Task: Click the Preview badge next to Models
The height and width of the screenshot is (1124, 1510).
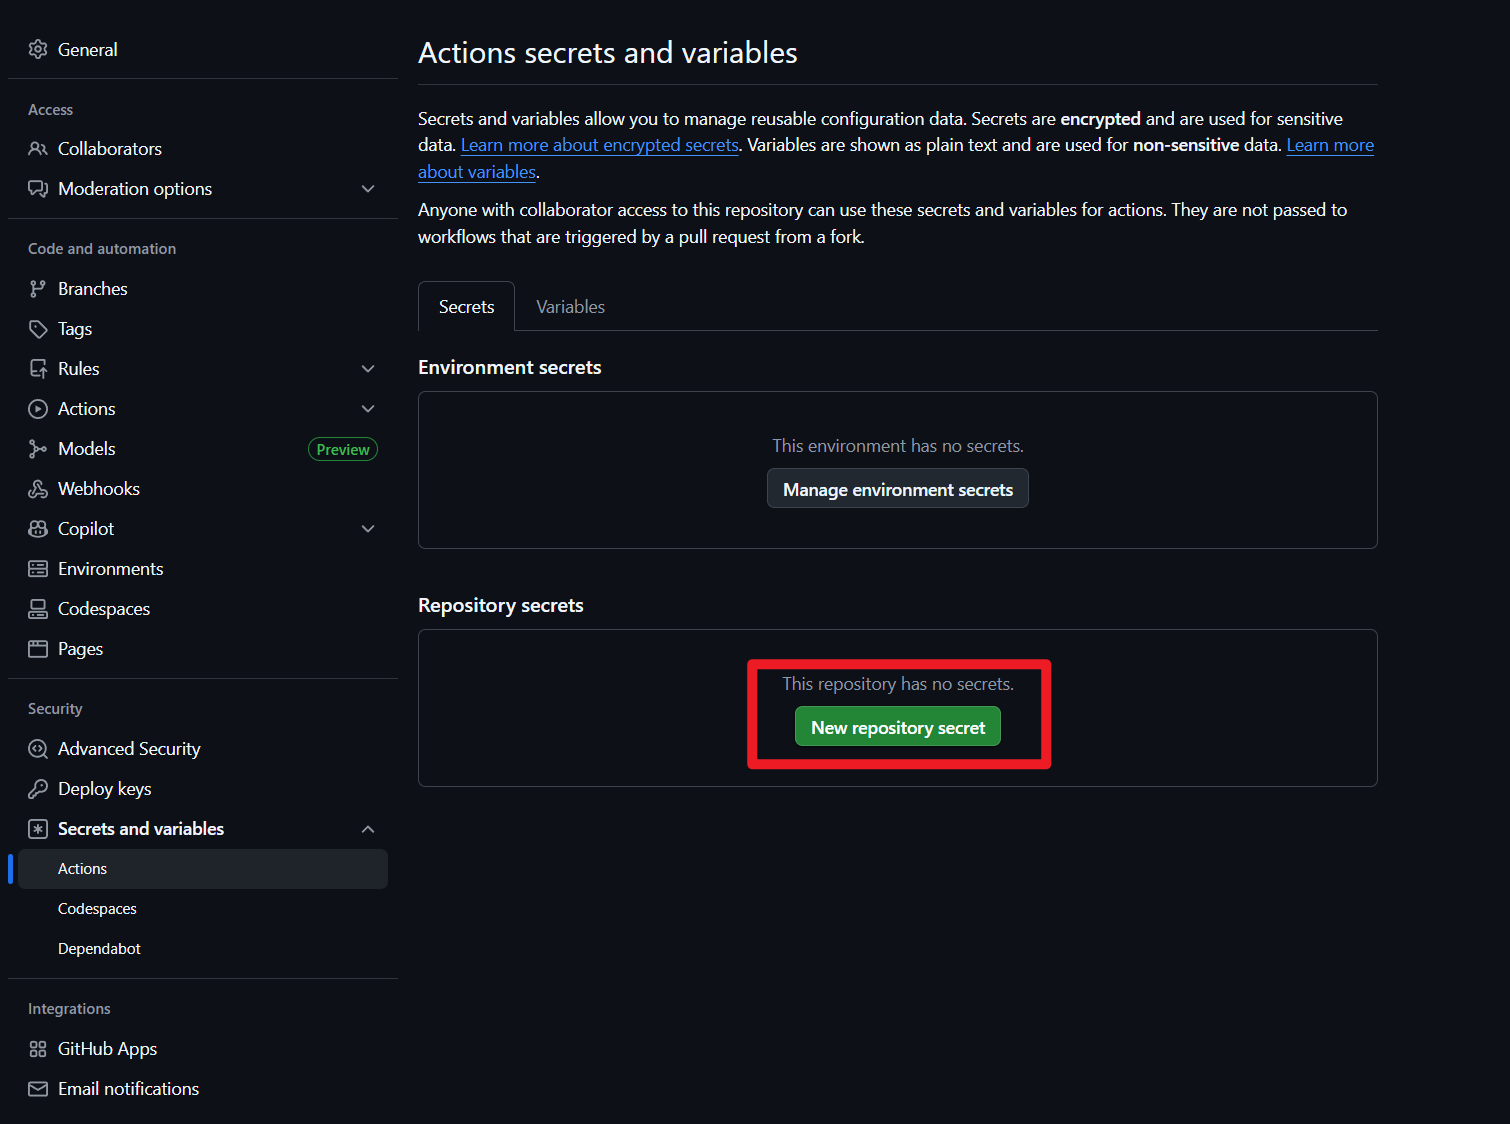Action: pos(343,449)
